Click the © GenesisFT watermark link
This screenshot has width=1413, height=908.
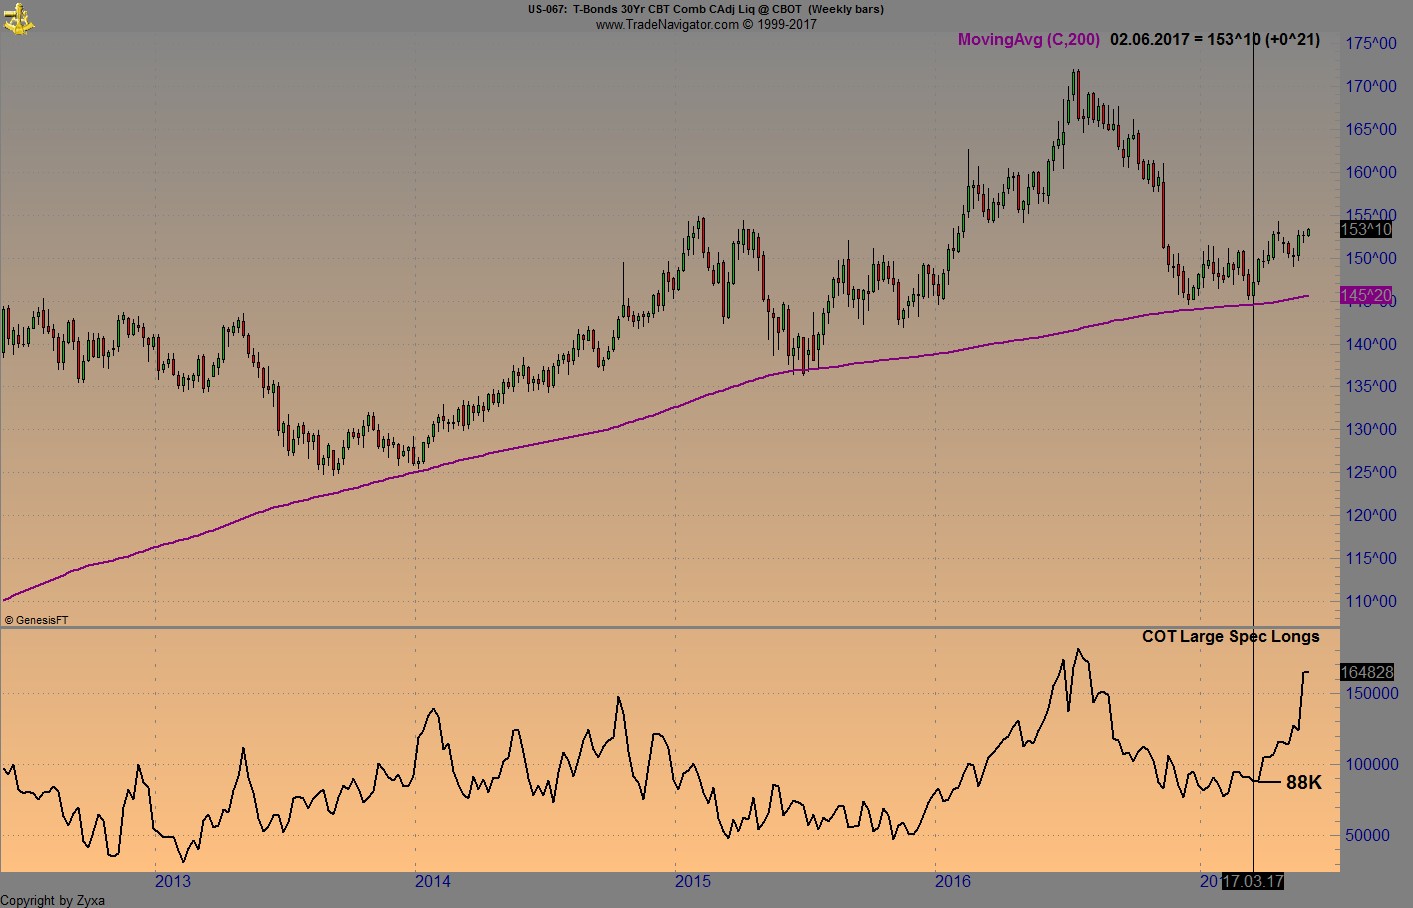(38, 618)
